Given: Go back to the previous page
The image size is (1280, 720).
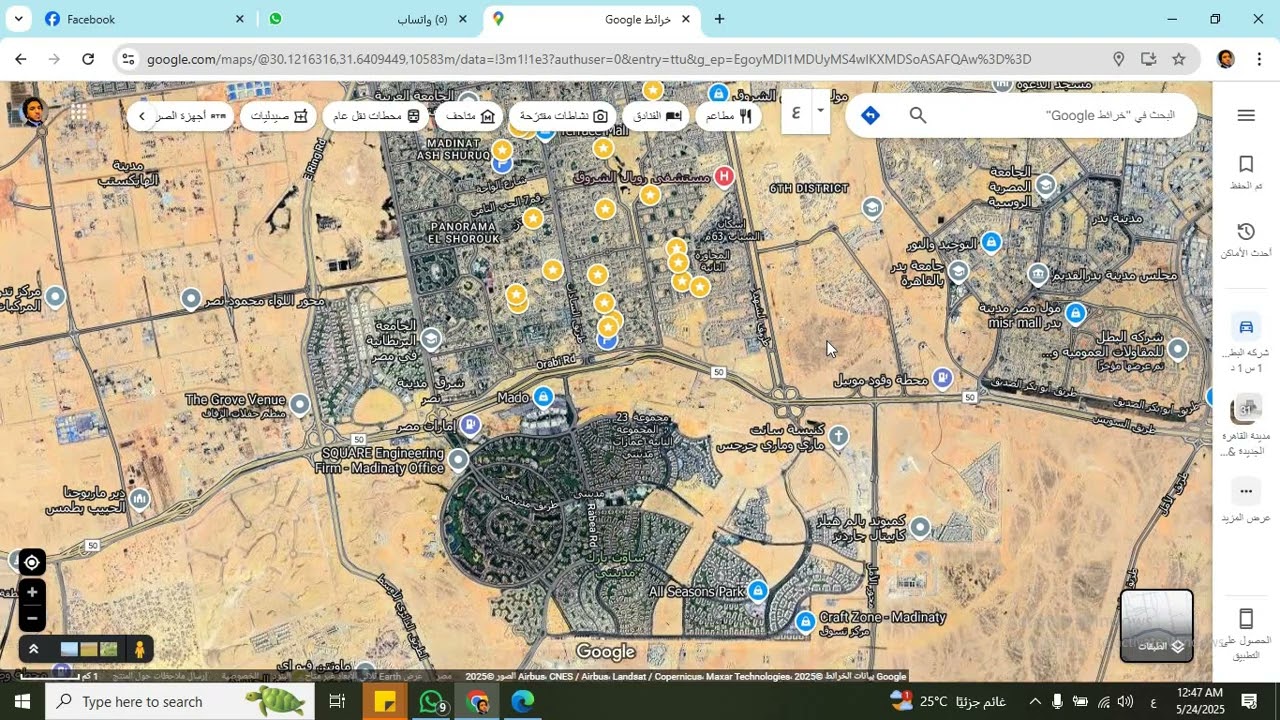Looking at the screenshot, I should pos(21,59).
